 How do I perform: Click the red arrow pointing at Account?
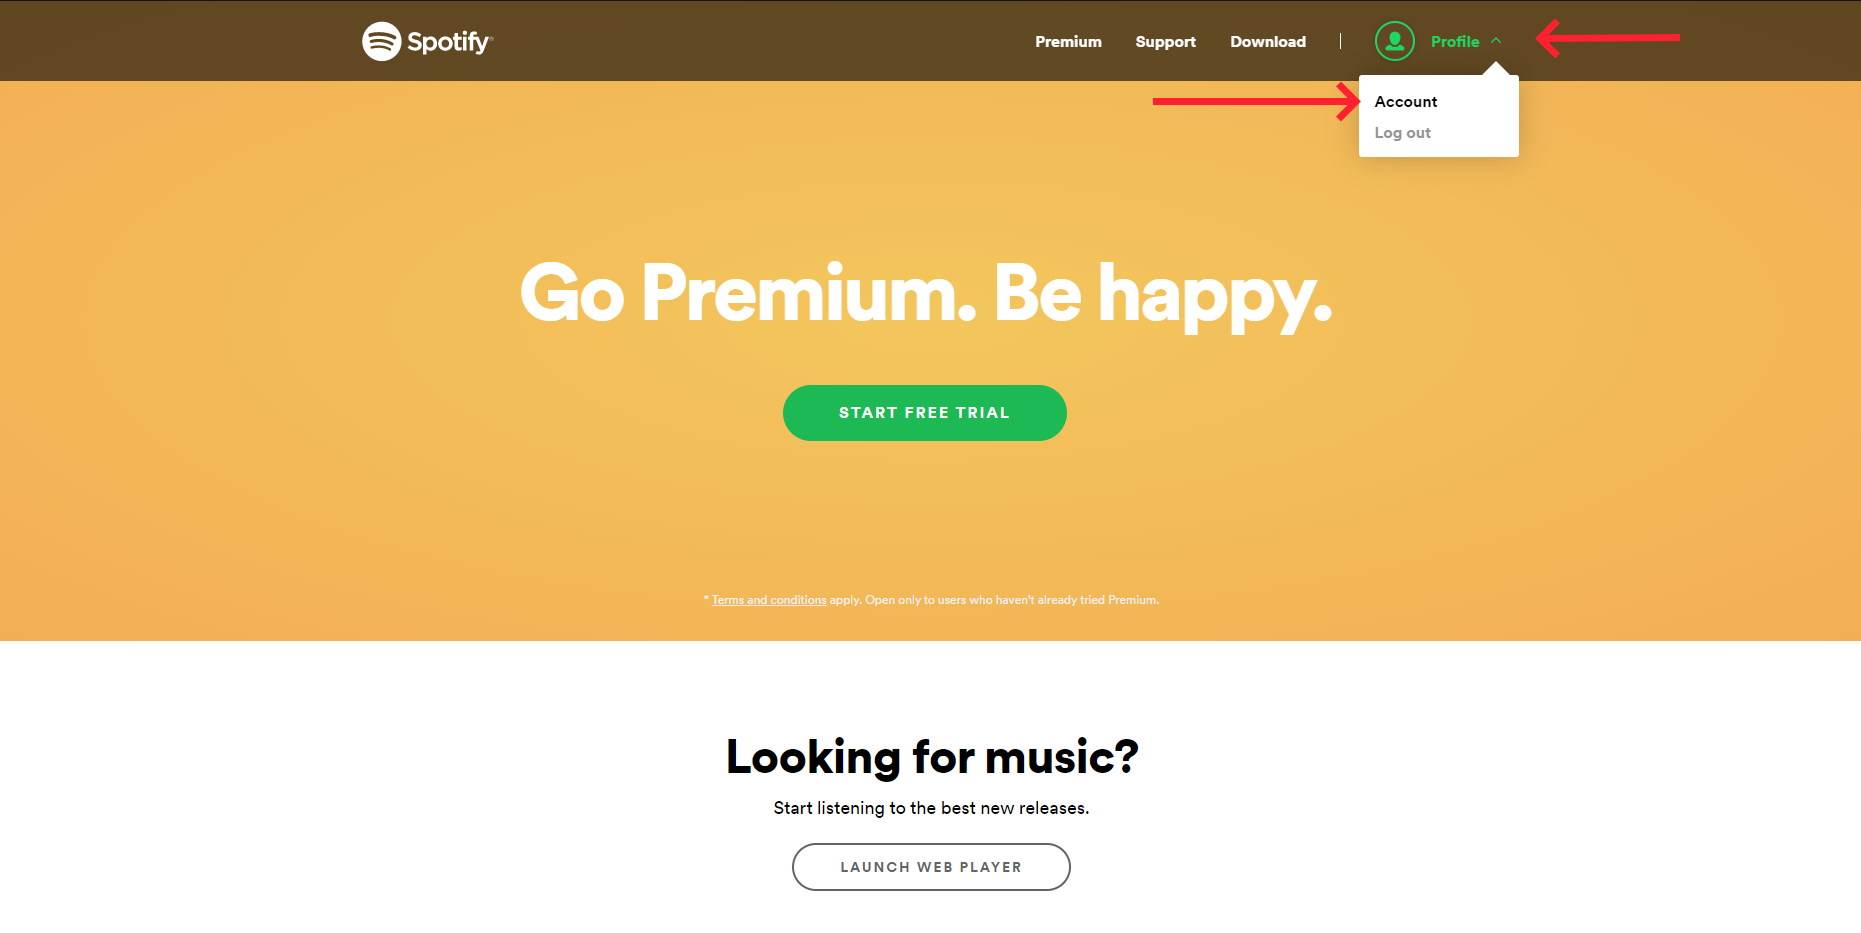(1255, 101)
